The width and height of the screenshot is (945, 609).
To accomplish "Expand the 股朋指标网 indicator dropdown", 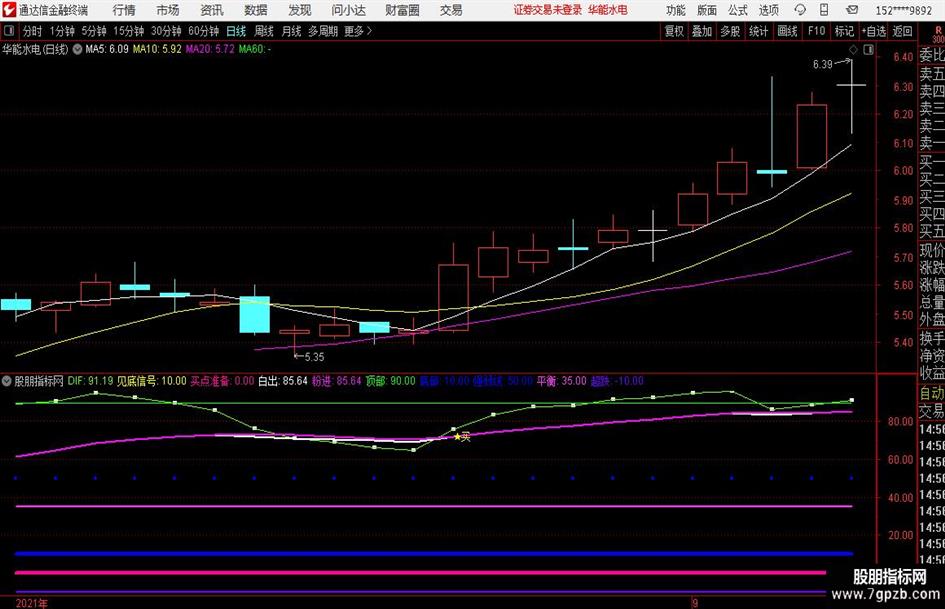I will (x=7, y=381).
